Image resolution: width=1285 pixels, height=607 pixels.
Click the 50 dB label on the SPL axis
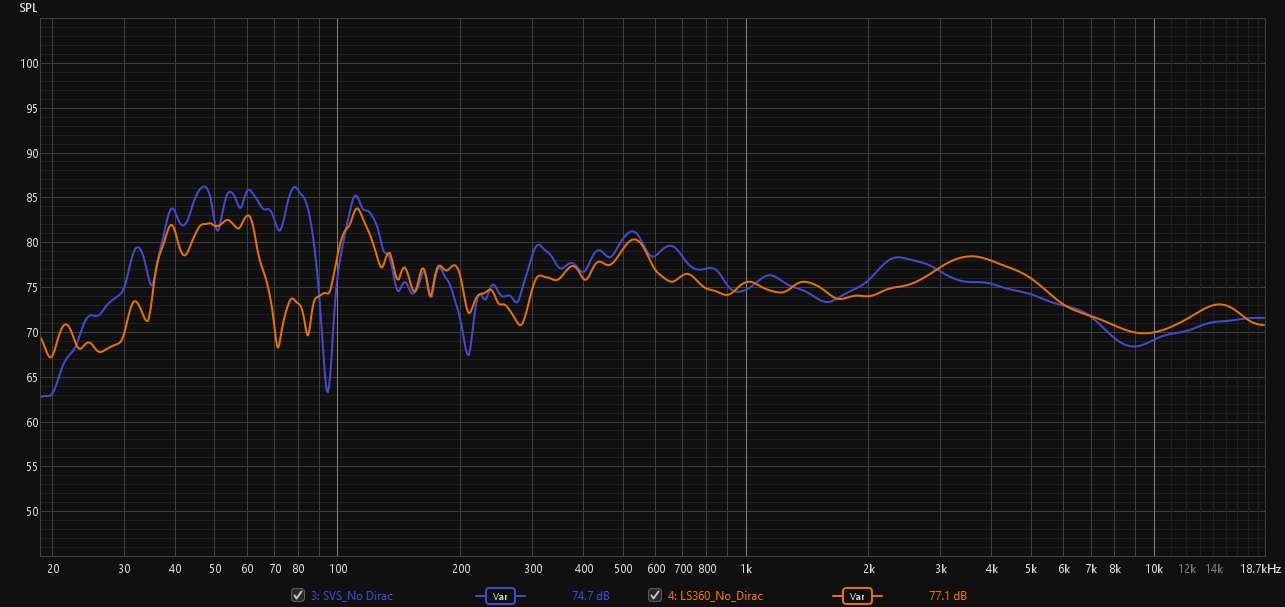coord(28,512)
